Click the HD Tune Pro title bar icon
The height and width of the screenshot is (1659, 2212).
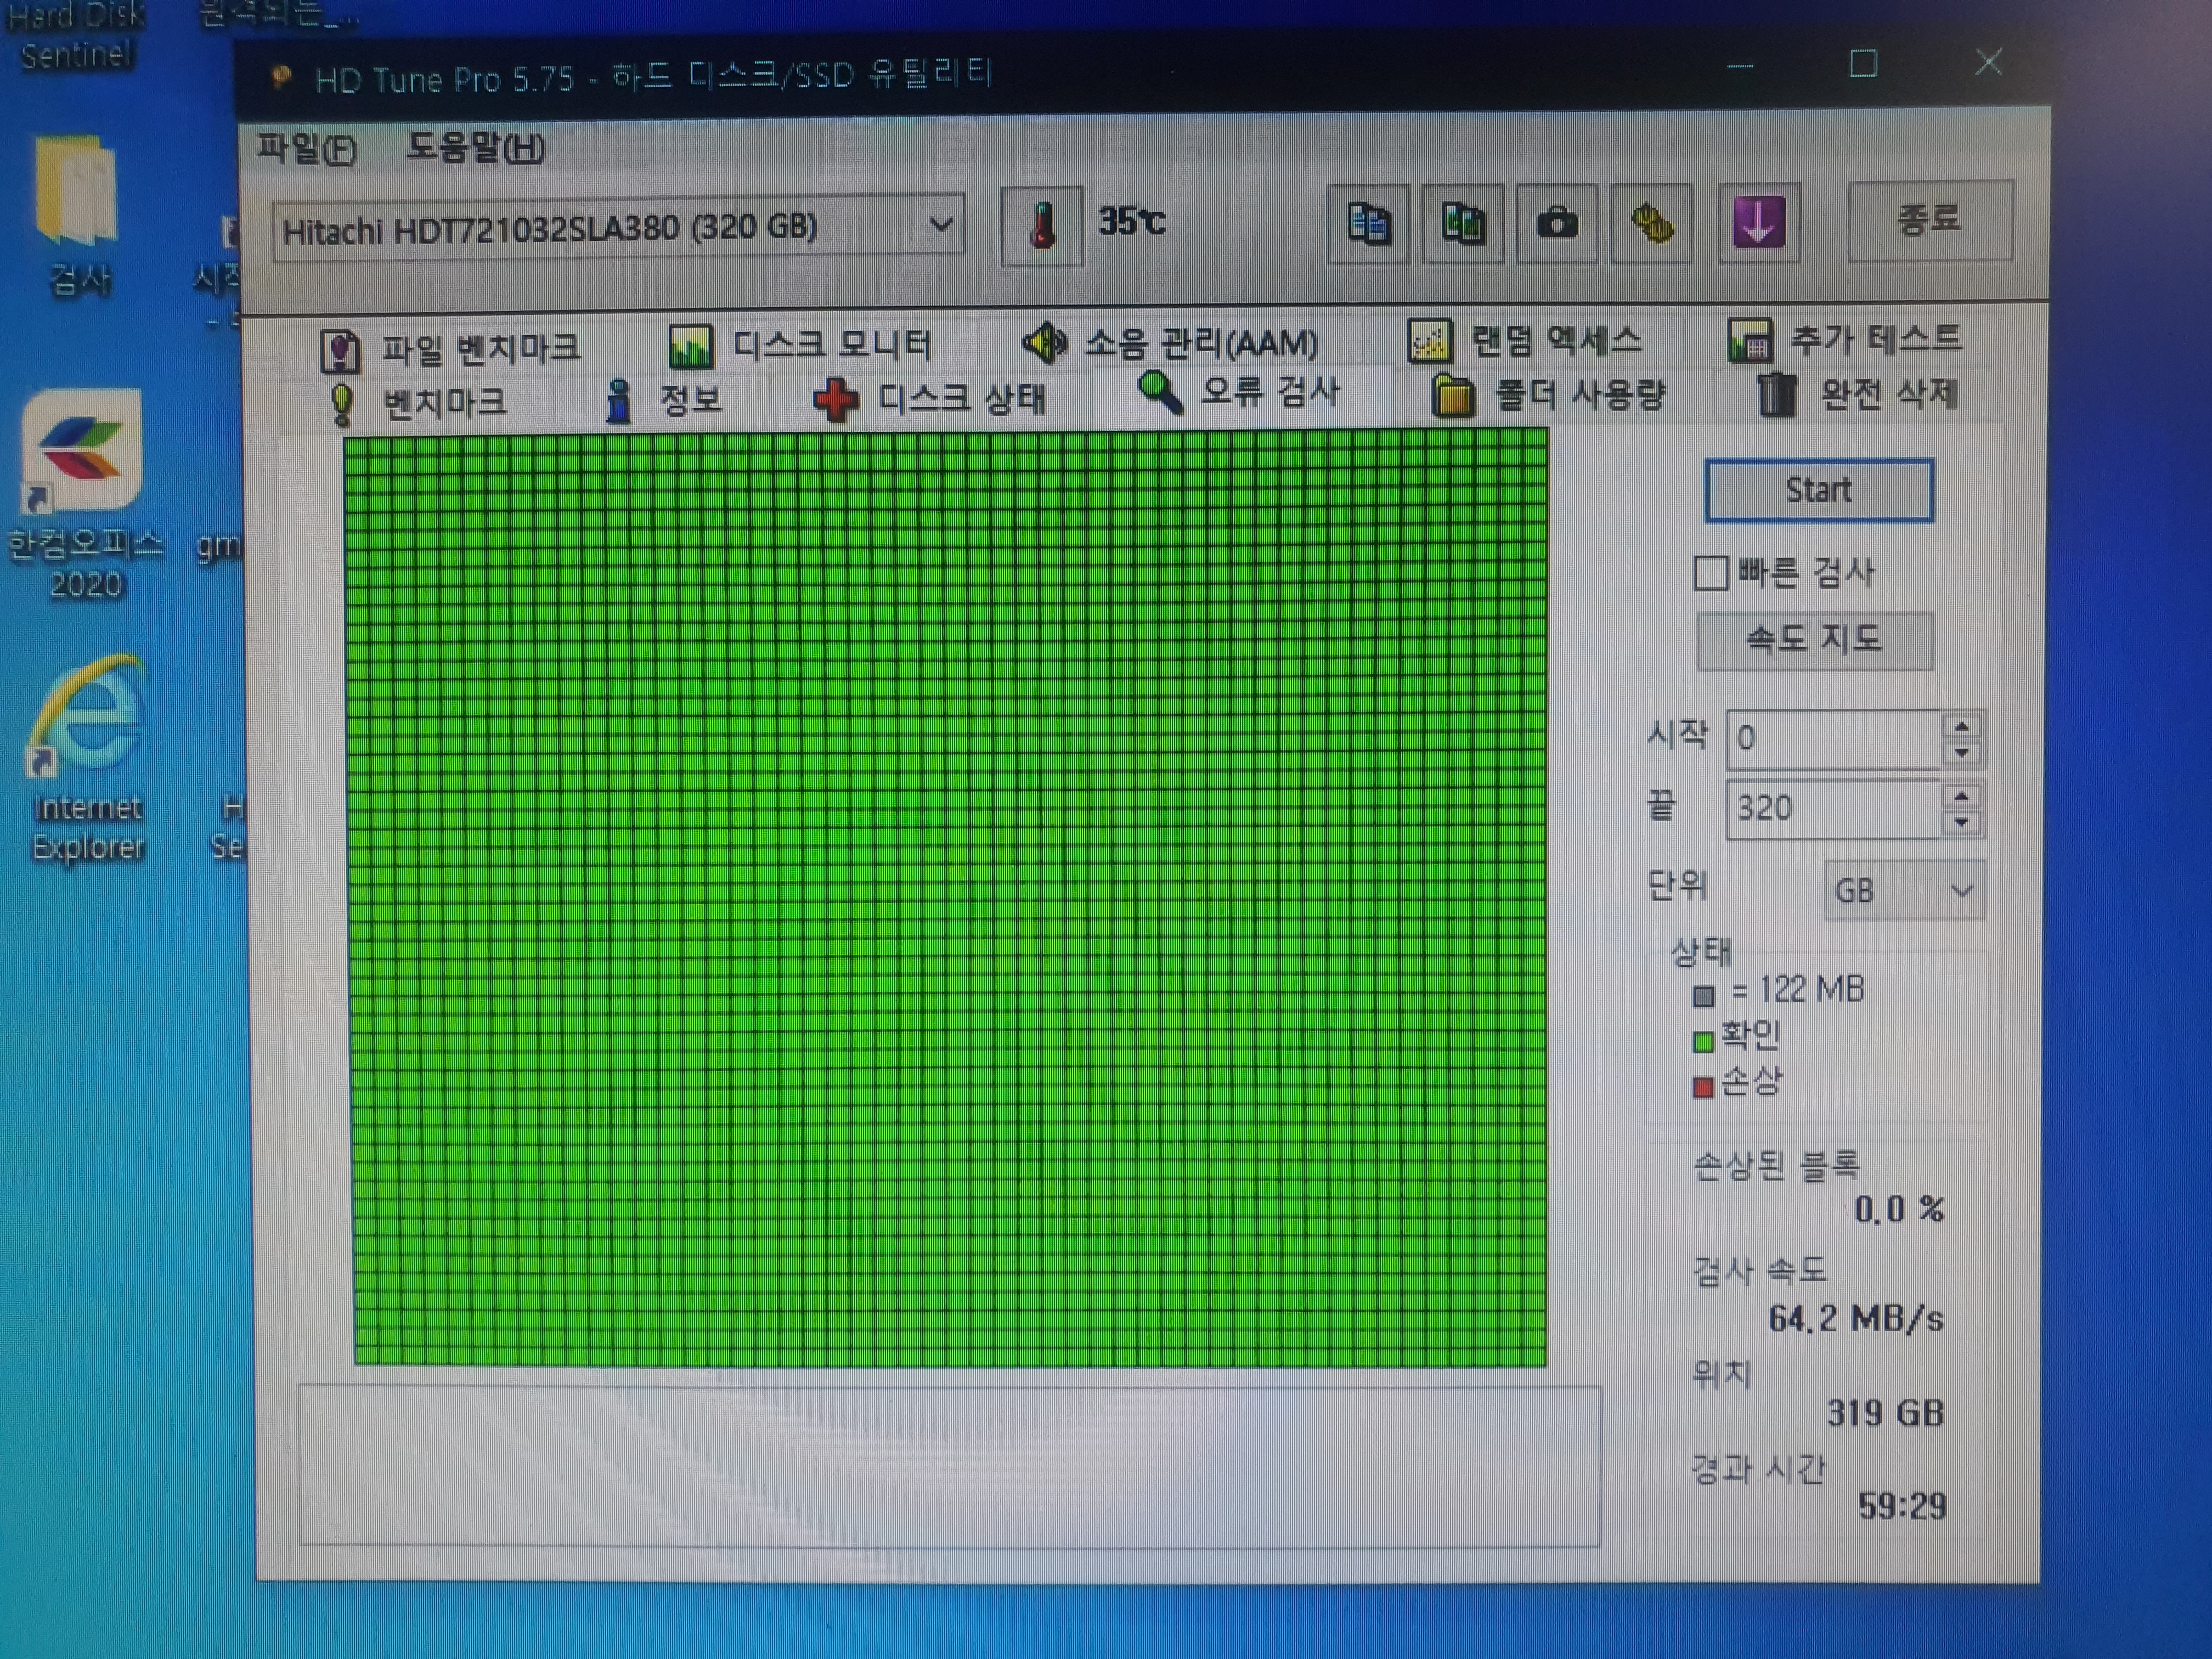tap(281, 77)
